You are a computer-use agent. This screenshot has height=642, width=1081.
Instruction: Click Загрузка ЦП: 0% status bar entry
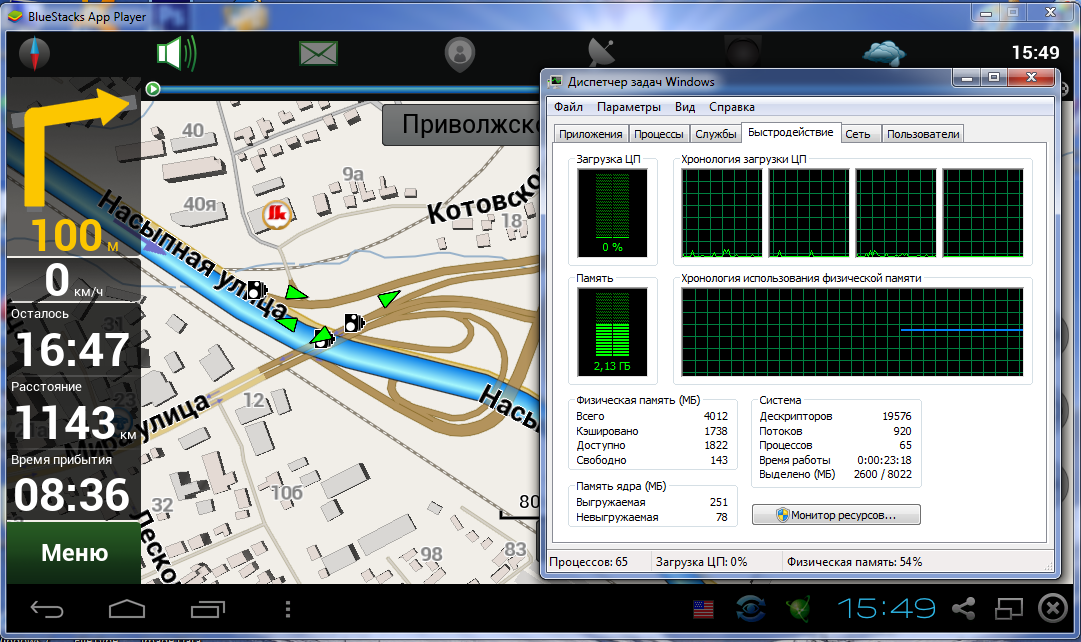[702, 562]
